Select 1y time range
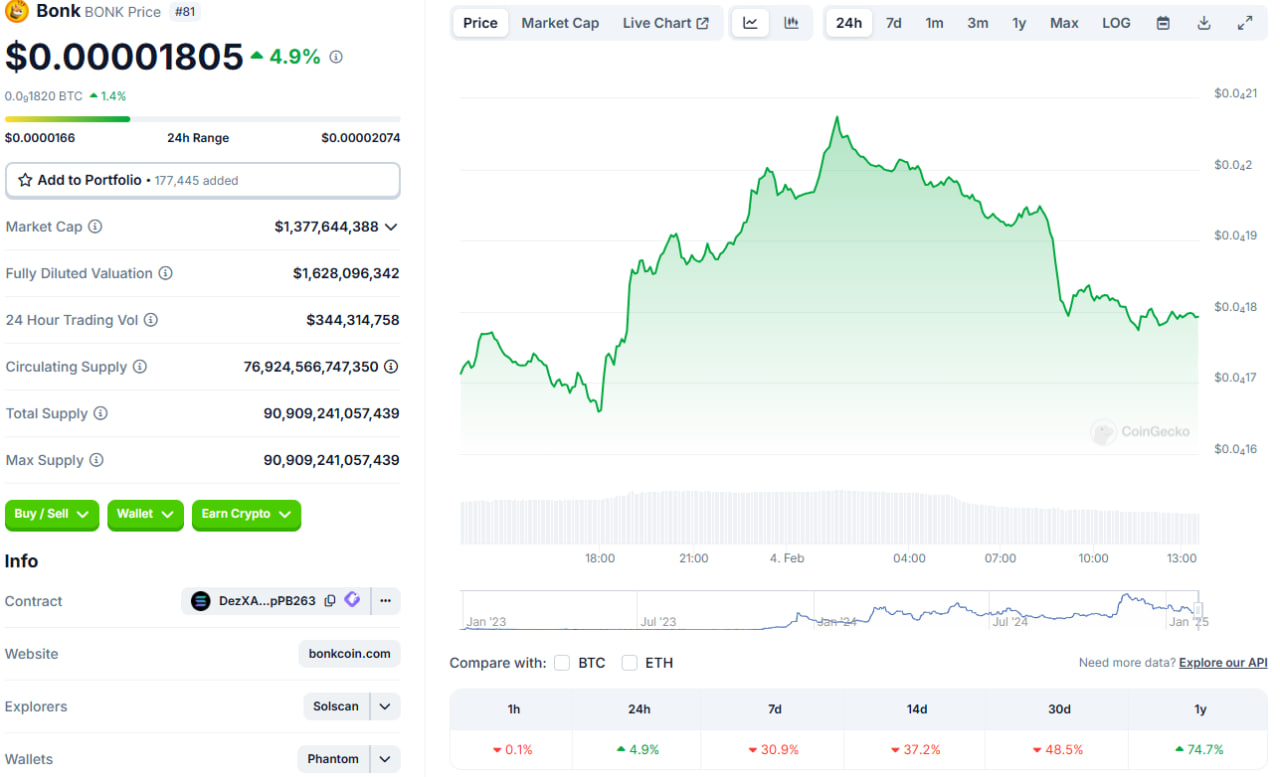 (1019, 23)
